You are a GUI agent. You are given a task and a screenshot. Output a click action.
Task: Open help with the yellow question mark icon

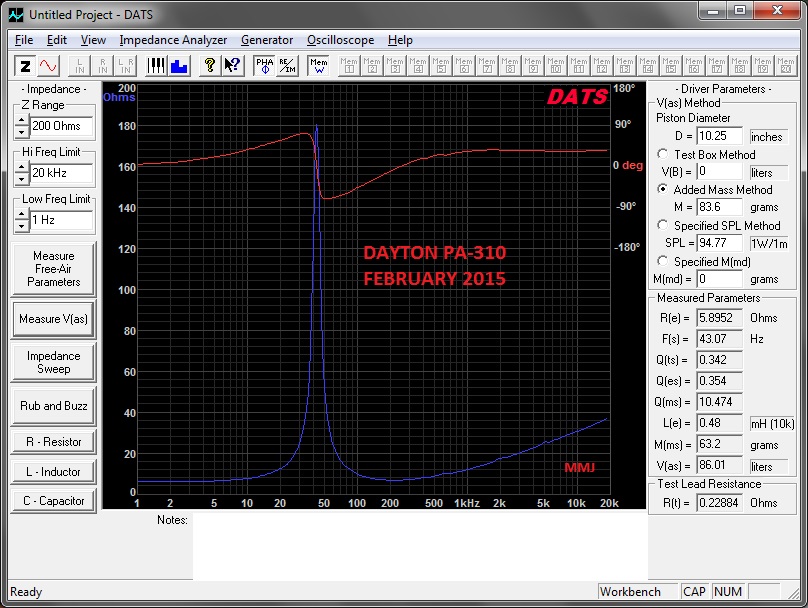209,65
